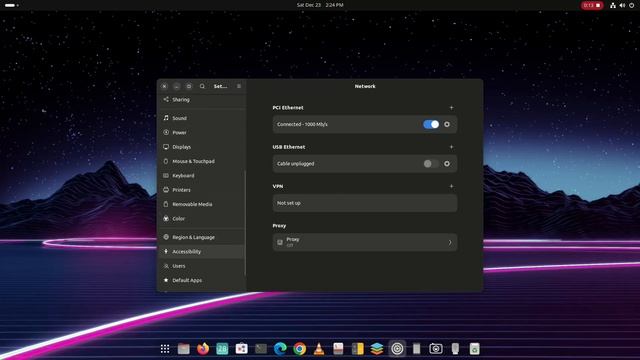Turn off the PCI Ethernet connection switch
This screenshot has width=640, height=360.
click(x=431, y=124)
